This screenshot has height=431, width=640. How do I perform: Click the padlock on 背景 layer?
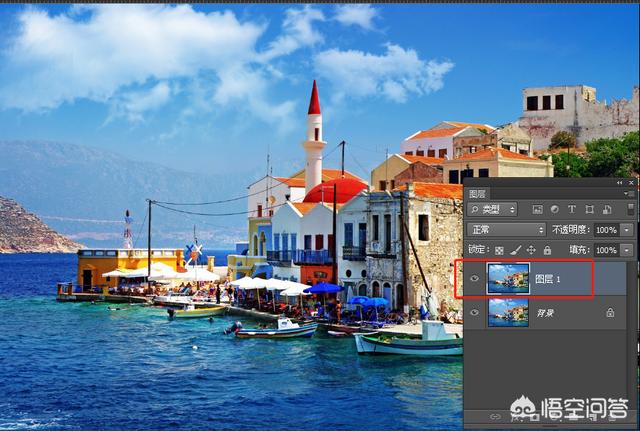coord(610,313)
